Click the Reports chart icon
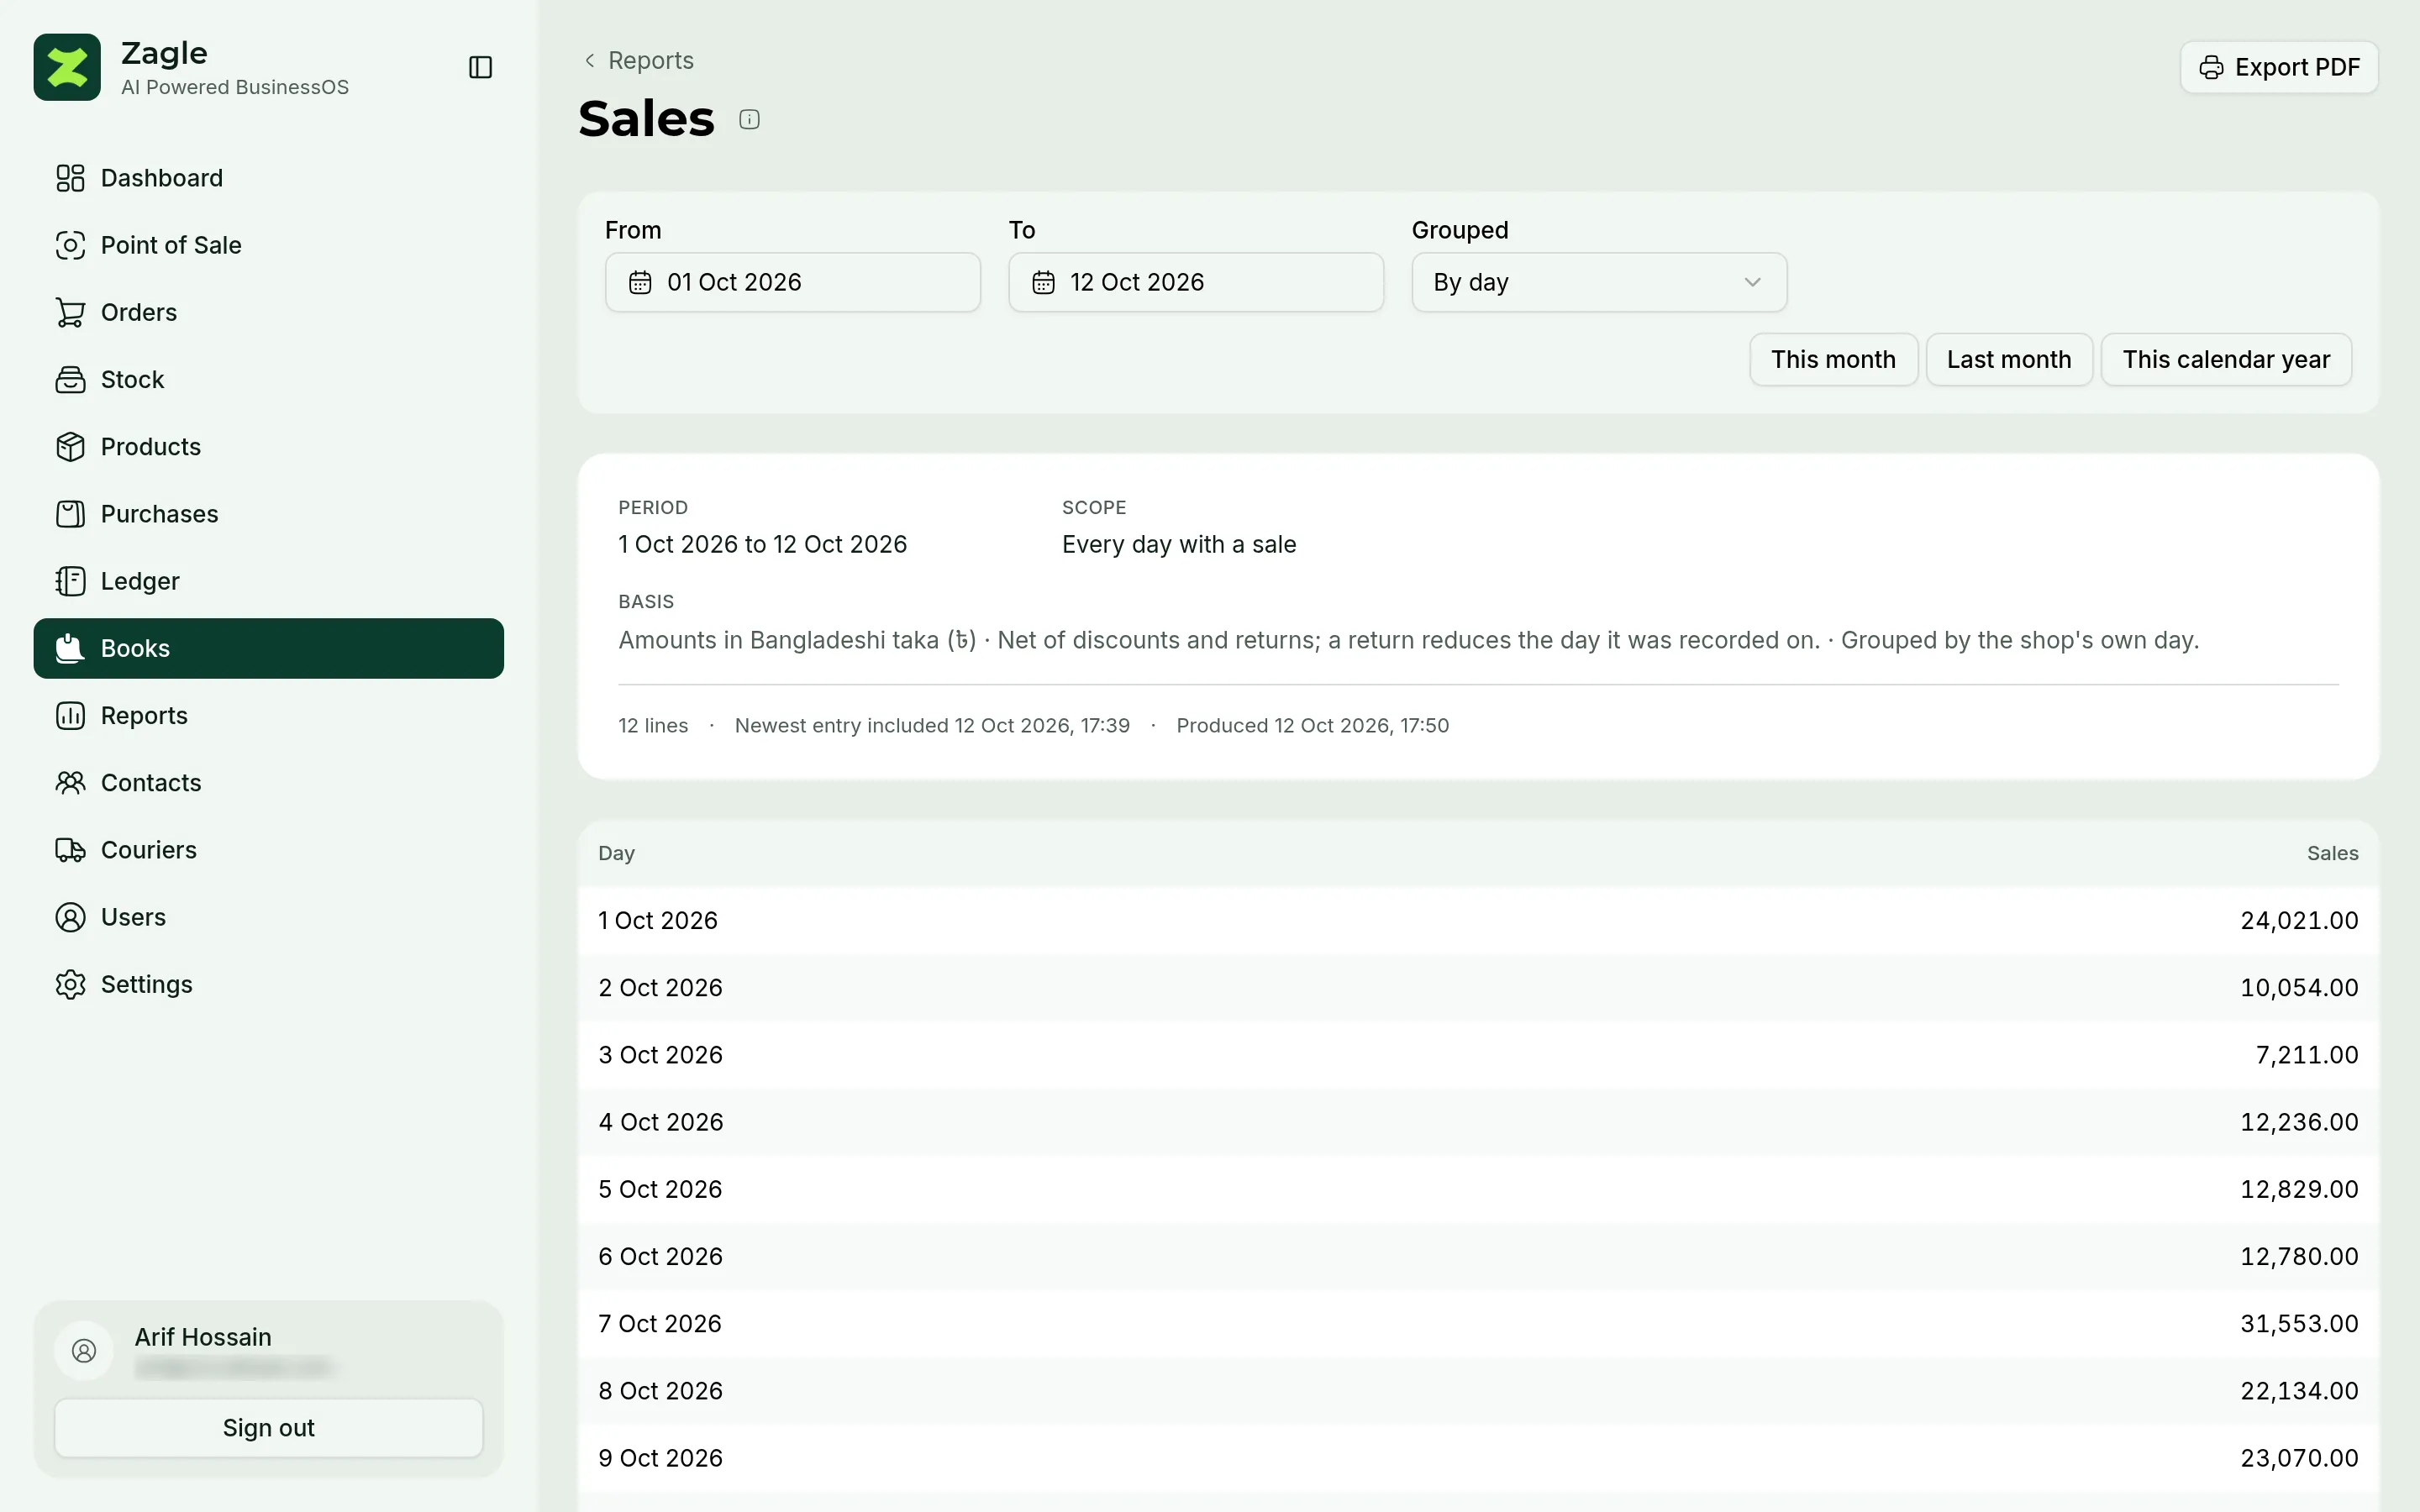2420x1512 pixels. tap(70, 715)
